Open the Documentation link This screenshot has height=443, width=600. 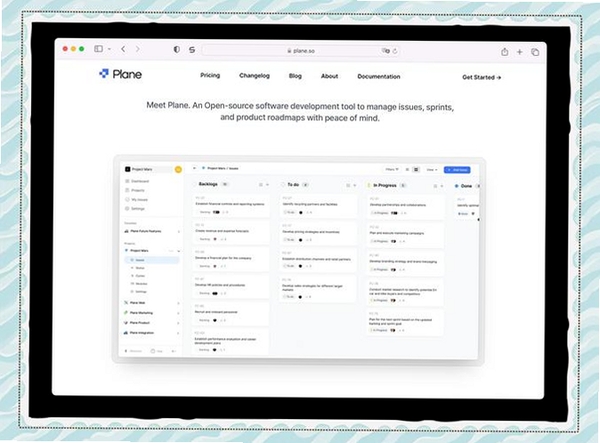379,77
